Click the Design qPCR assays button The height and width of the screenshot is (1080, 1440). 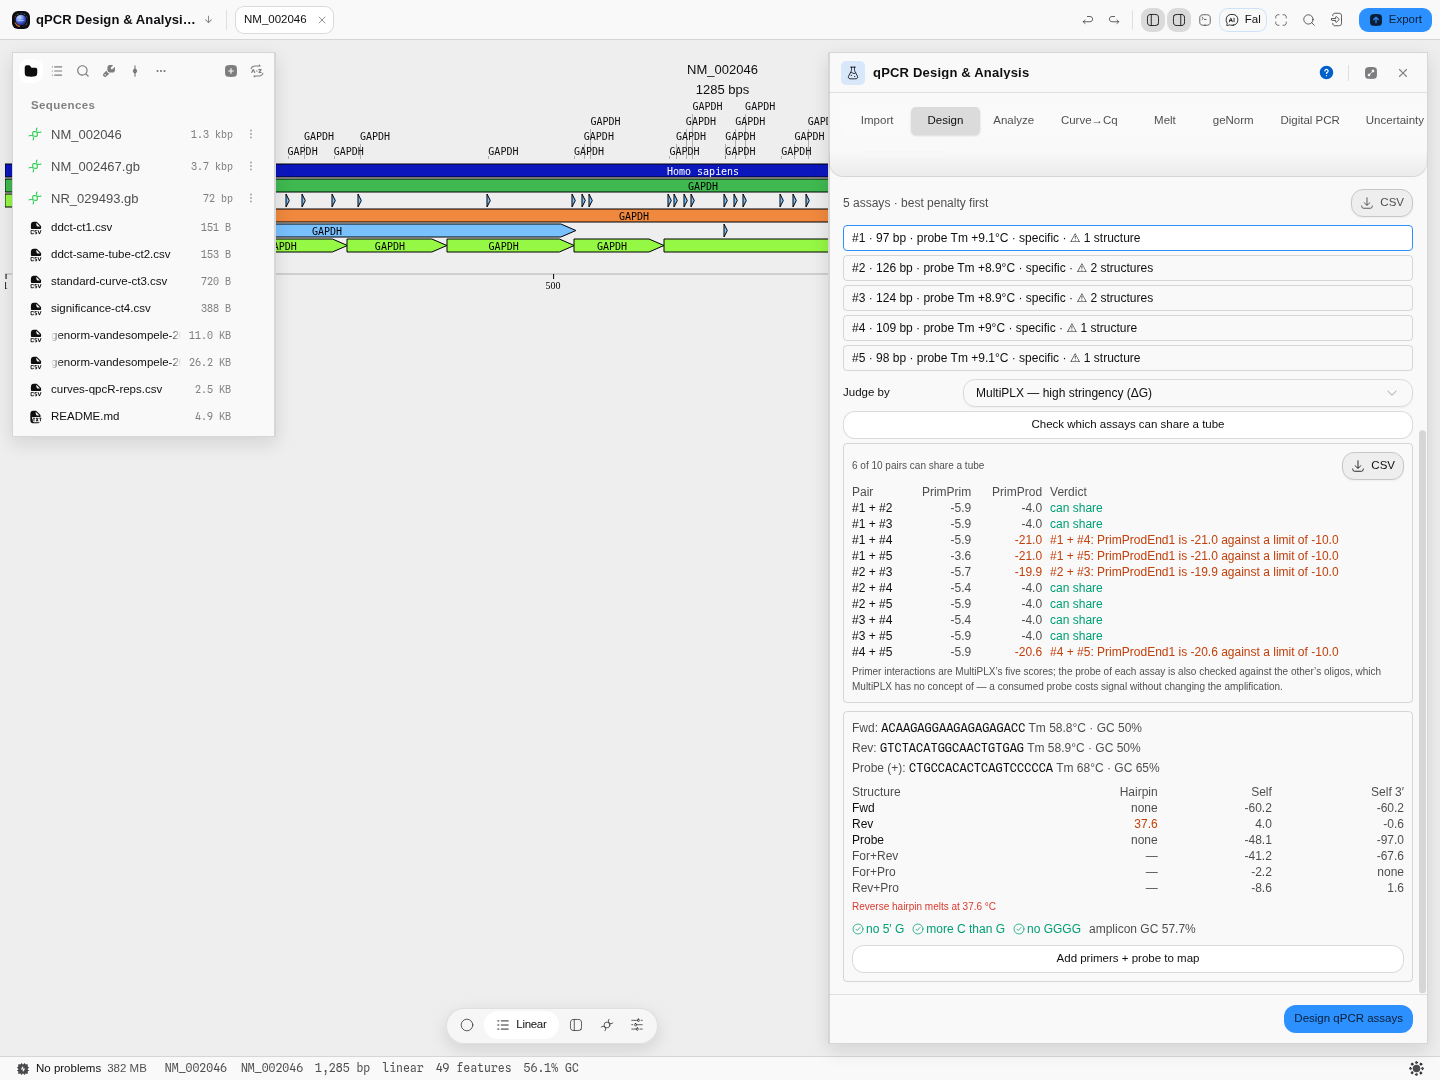[x=1348, y=1019]
